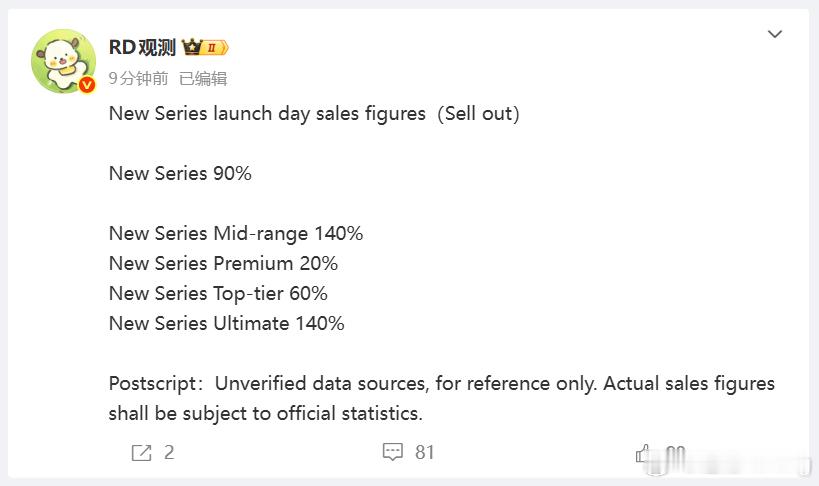Click the launch day sales figures headline
This screenshot has height=486, width=819.
[x=314, y=114]
